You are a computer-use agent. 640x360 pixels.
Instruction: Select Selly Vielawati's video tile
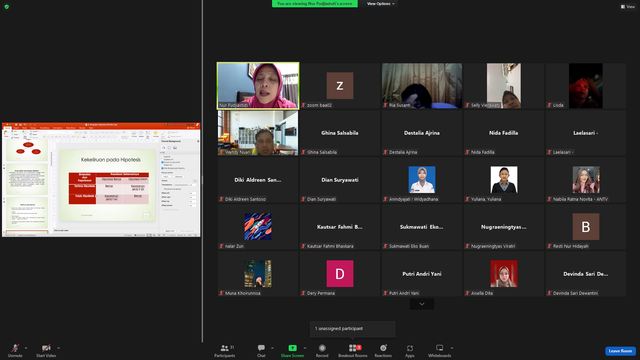504,86
